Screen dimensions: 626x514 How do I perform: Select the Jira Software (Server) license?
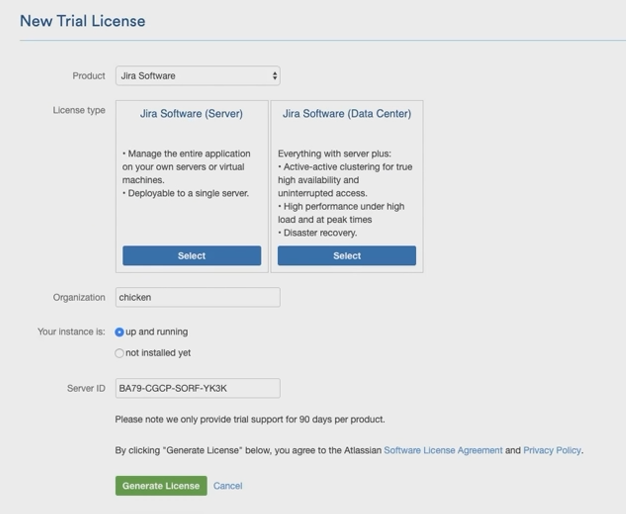[192, 256]
